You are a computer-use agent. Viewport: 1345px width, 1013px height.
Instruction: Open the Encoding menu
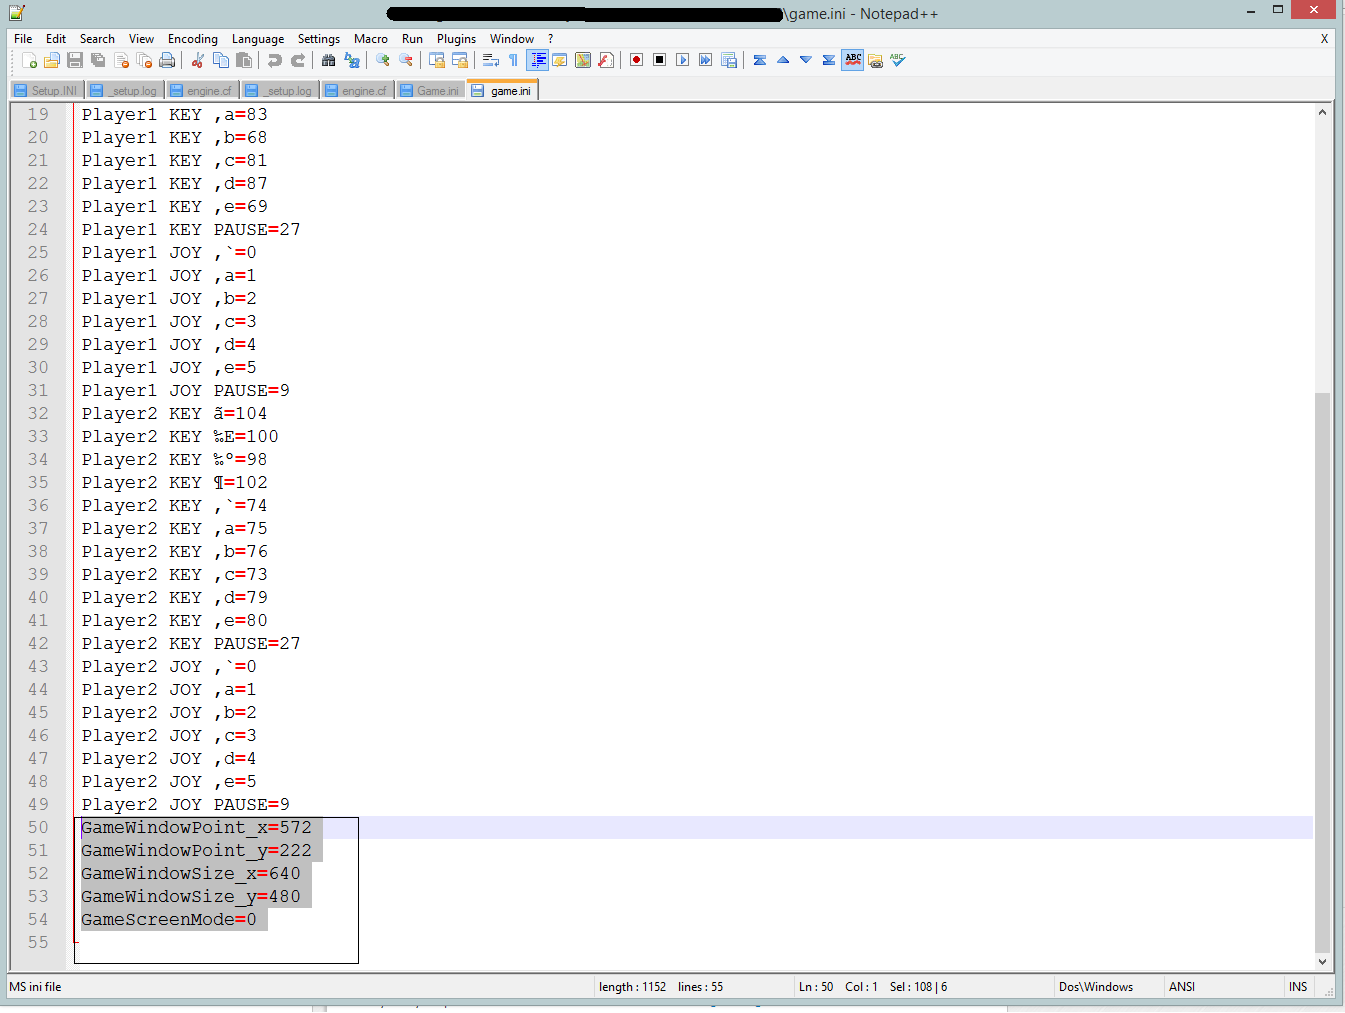pyautogui.click(x=193, y=39)
